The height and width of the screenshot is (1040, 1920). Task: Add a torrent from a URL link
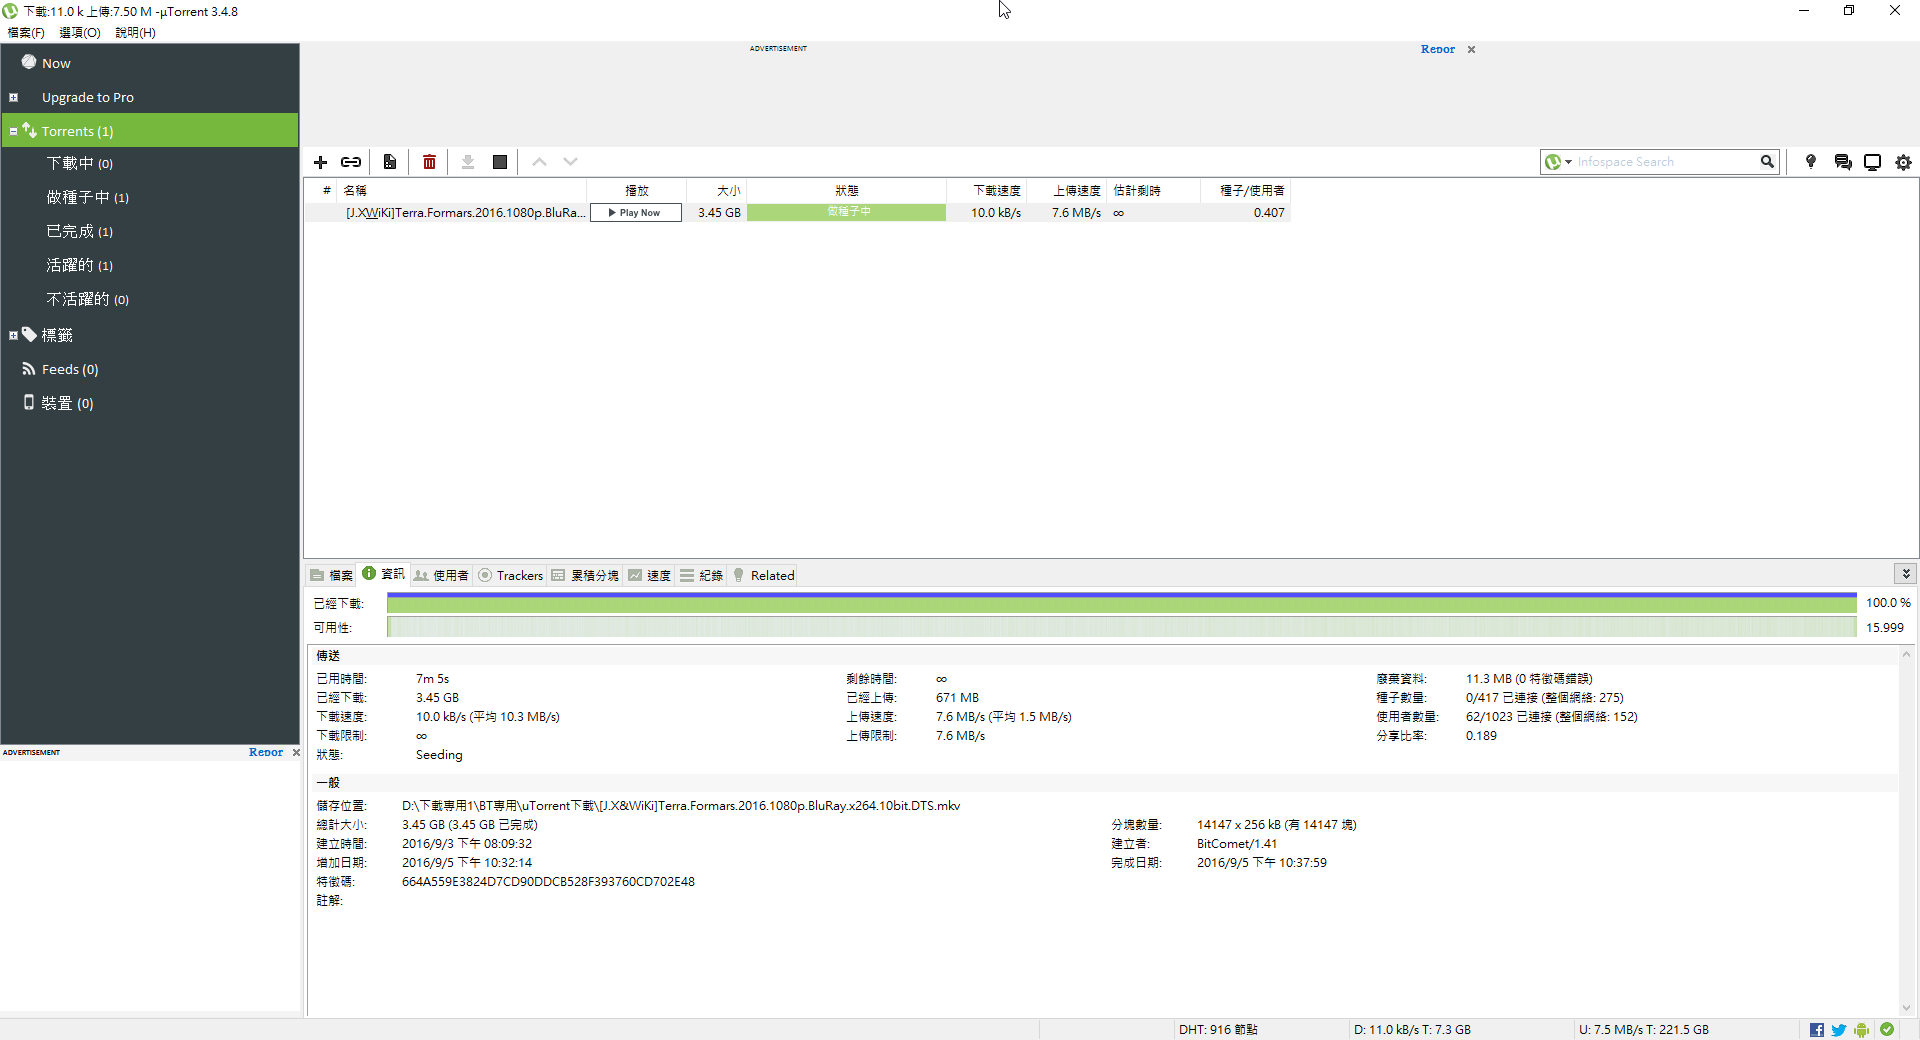pyautogui.click(x=351, y=162)
